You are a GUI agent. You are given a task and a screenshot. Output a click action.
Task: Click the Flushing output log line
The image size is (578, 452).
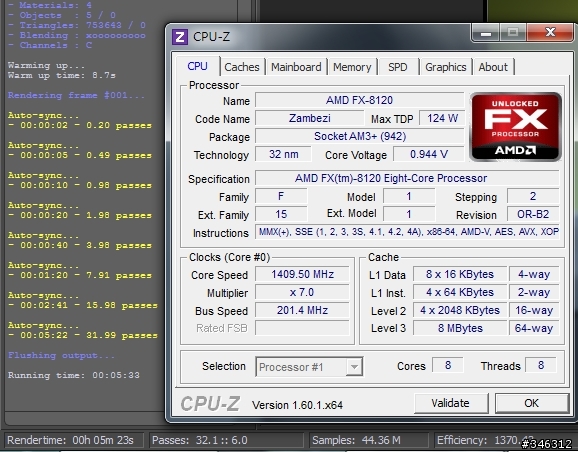tap(61, 355)
